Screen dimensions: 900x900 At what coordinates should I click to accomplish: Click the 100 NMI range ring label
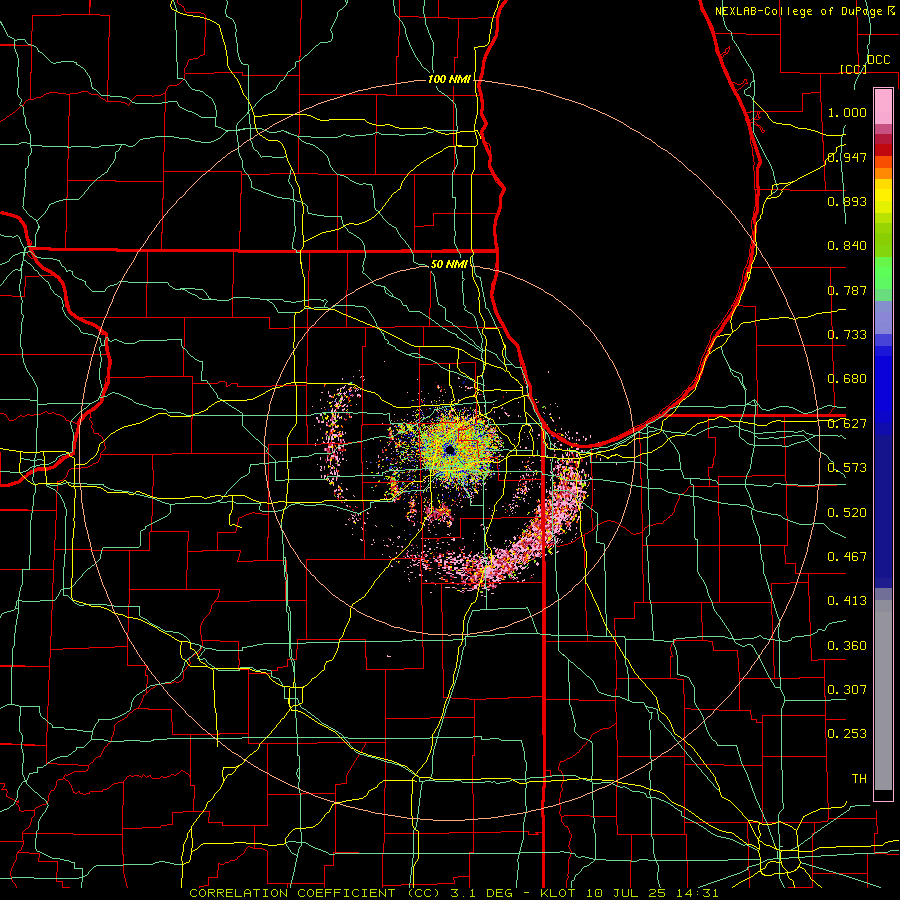point(449,79)
